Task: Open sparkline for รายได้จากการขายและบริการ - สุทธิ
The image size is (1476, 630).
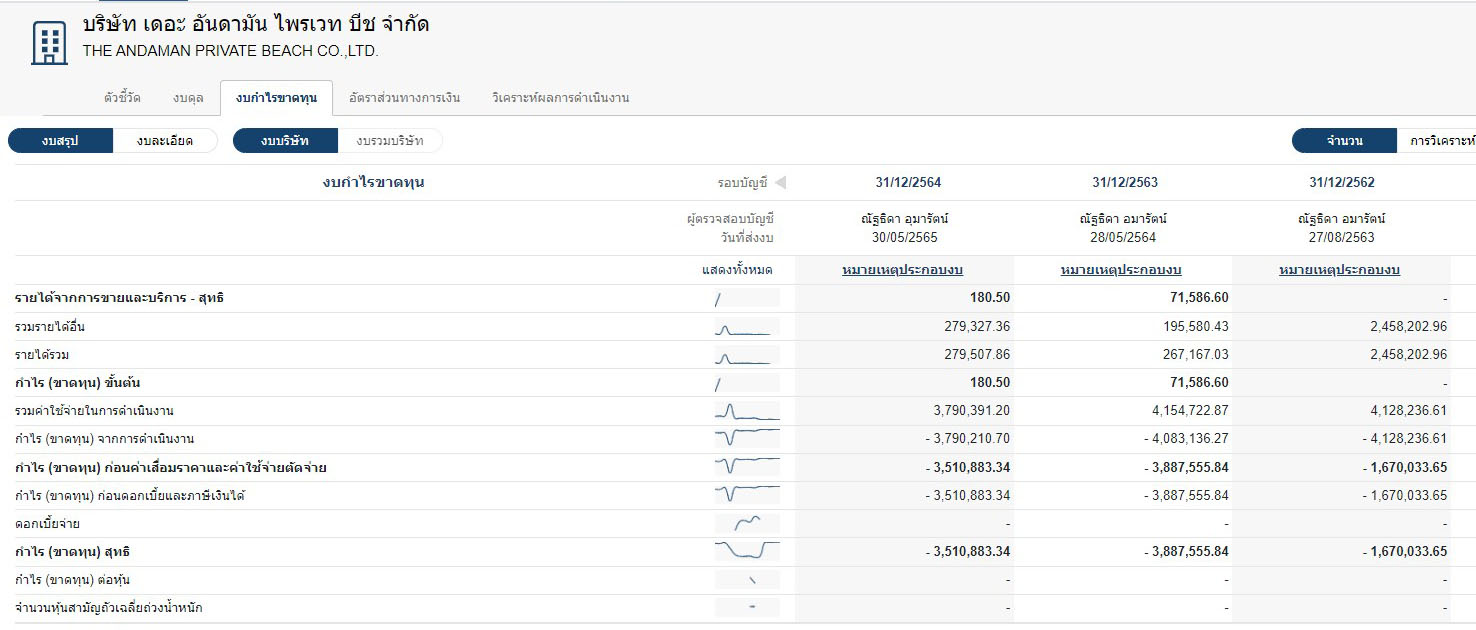Action: 747,298
